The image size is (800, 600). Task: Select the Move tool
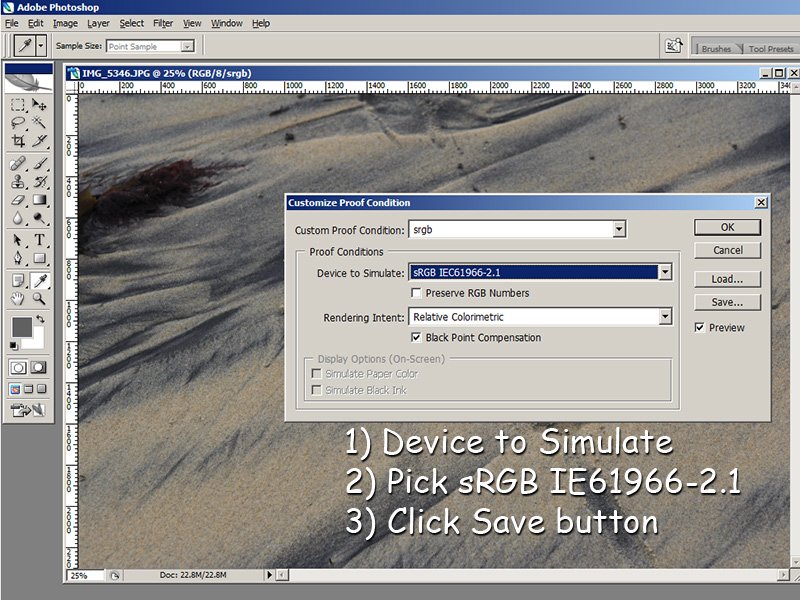[x=40, y=104]
